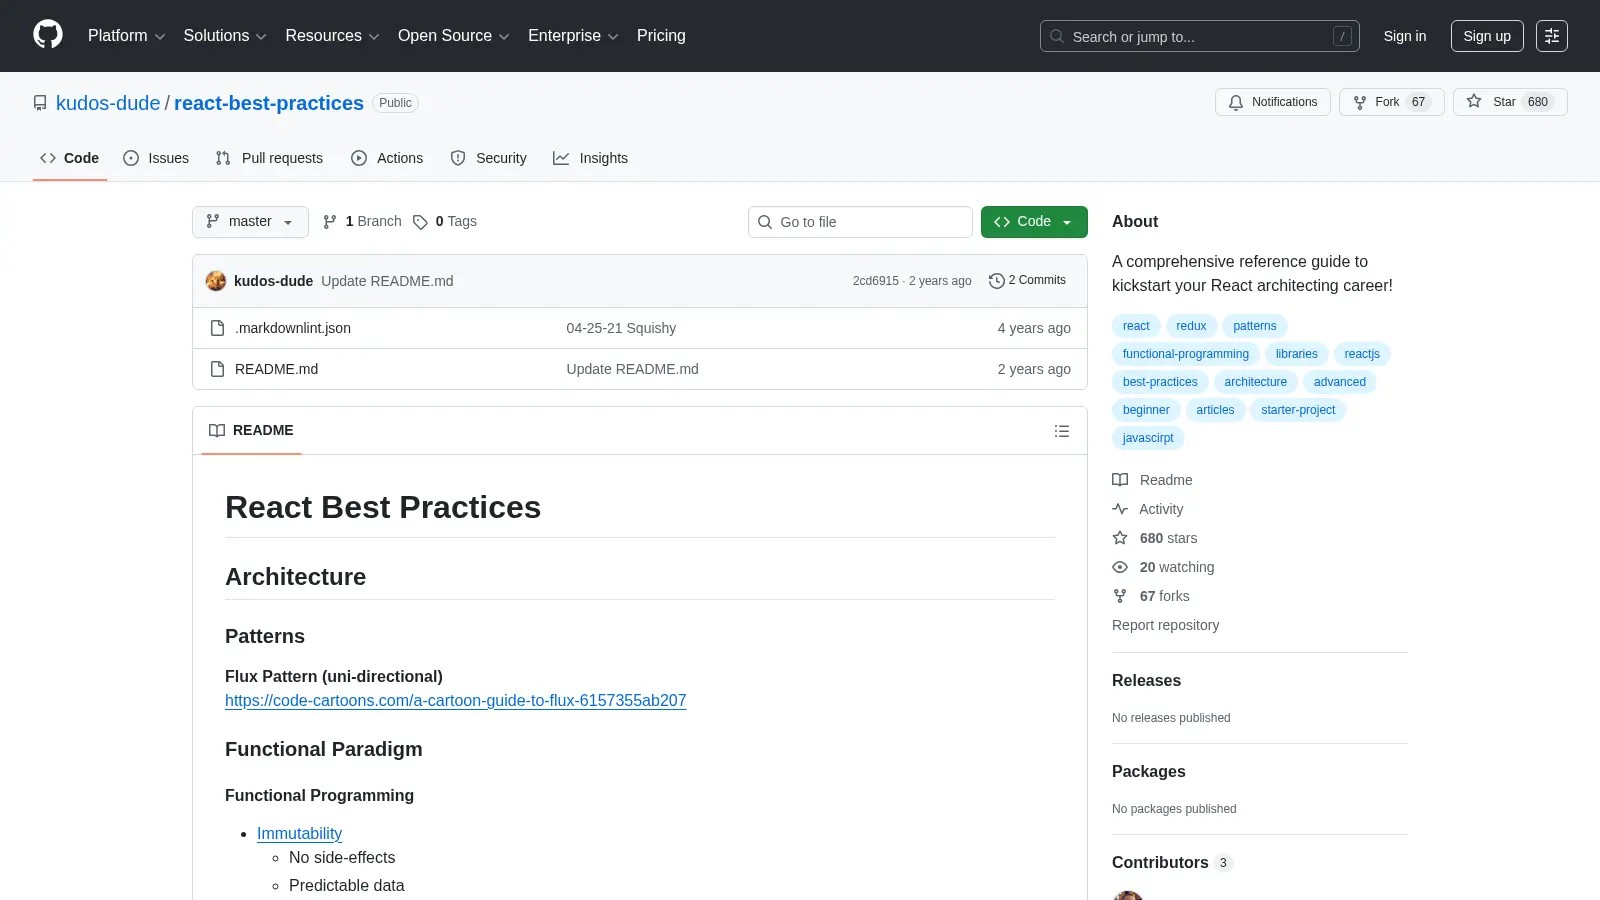This screenshot has height=900, width=1600.
Task: Click the advanced topic tag
Action: click(1340, 382)
